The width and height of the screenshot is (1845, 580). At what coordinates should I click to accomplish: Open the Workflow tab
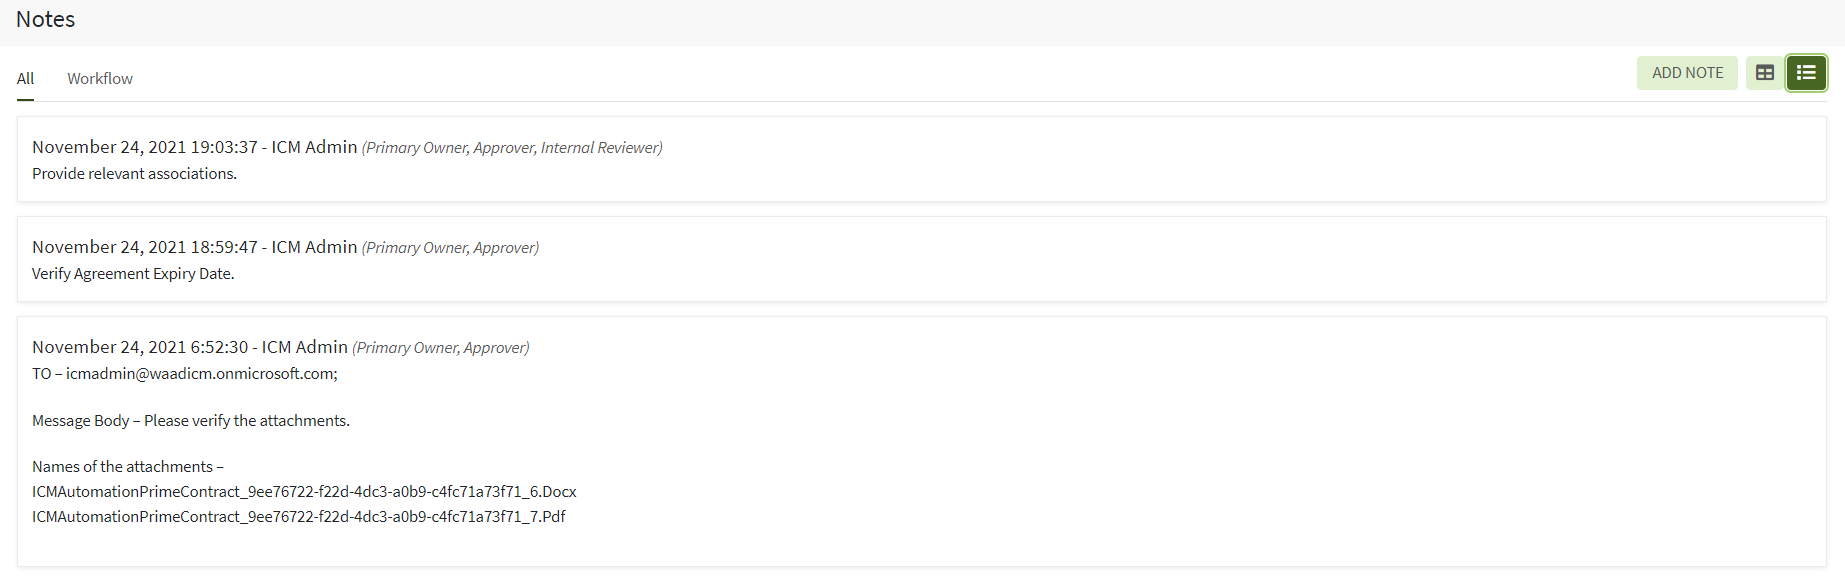coord(100,79)
